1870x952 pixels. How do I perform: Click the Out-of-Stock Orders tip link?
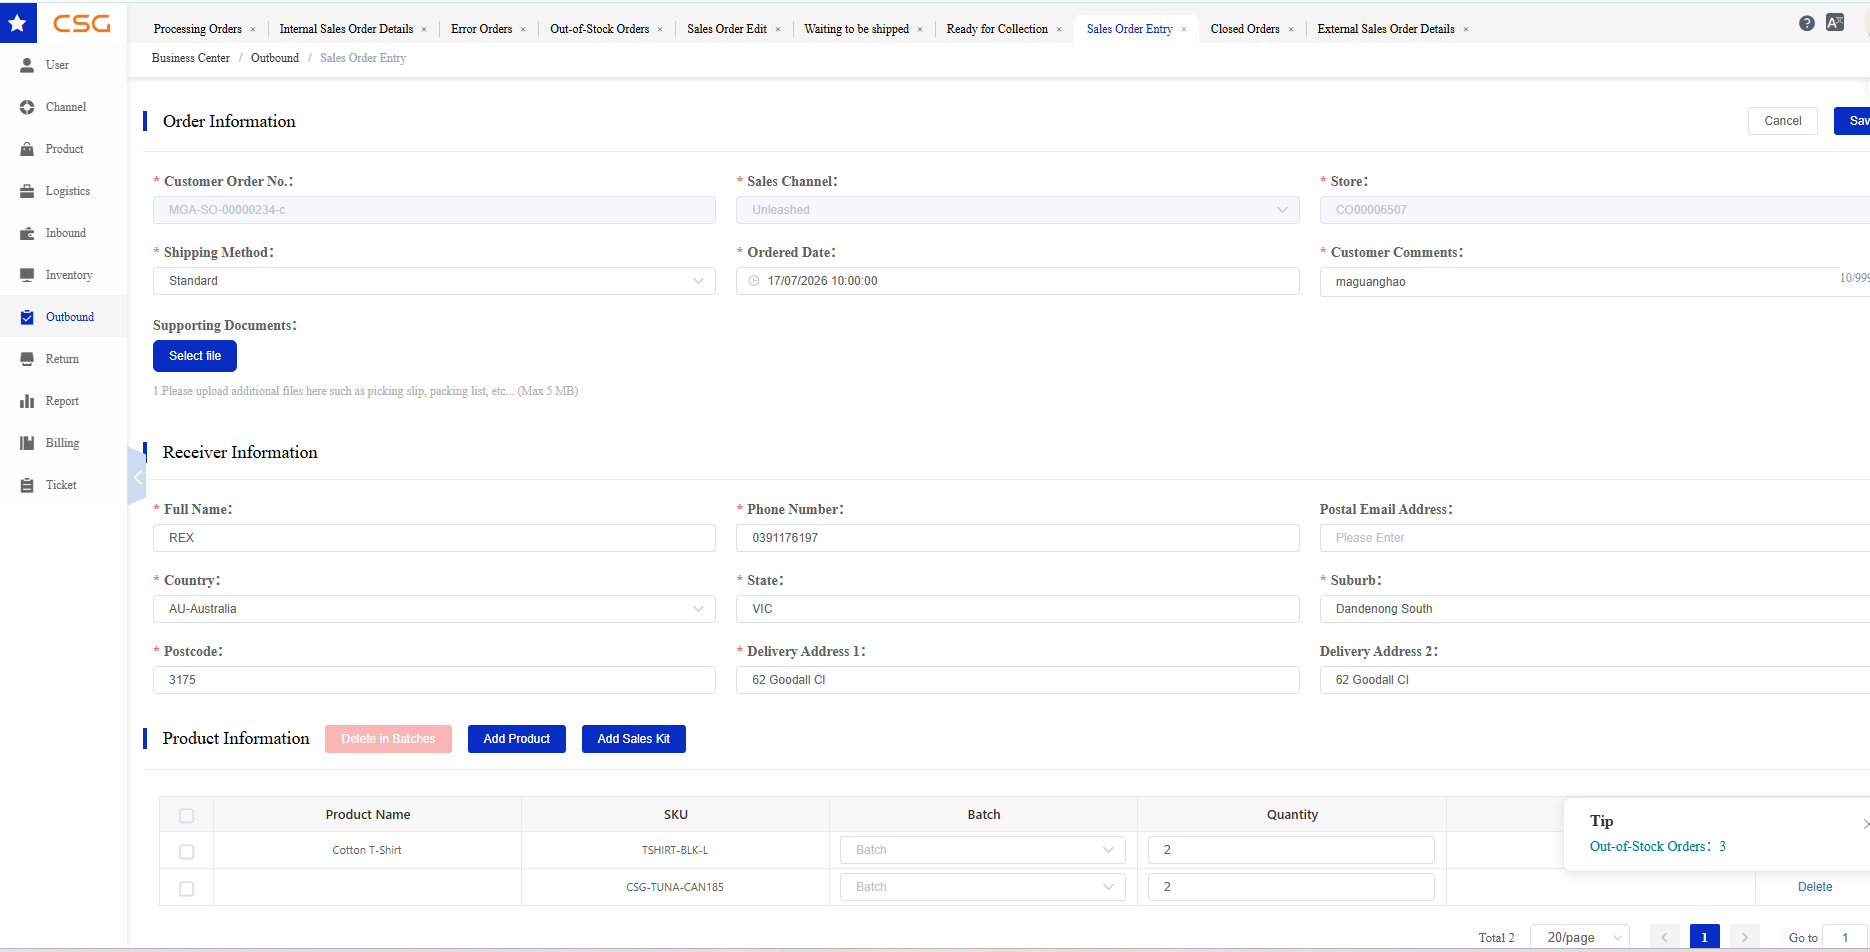click(1658, 846)
